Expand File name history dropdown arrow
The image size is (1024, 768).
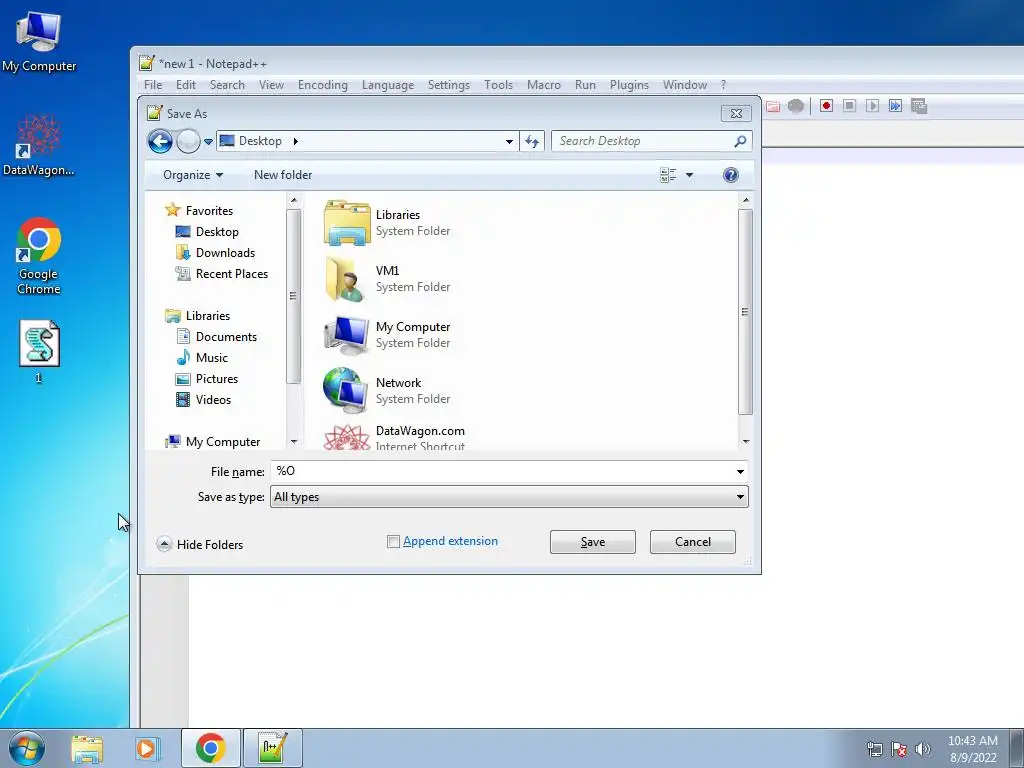tap(740, 472)
